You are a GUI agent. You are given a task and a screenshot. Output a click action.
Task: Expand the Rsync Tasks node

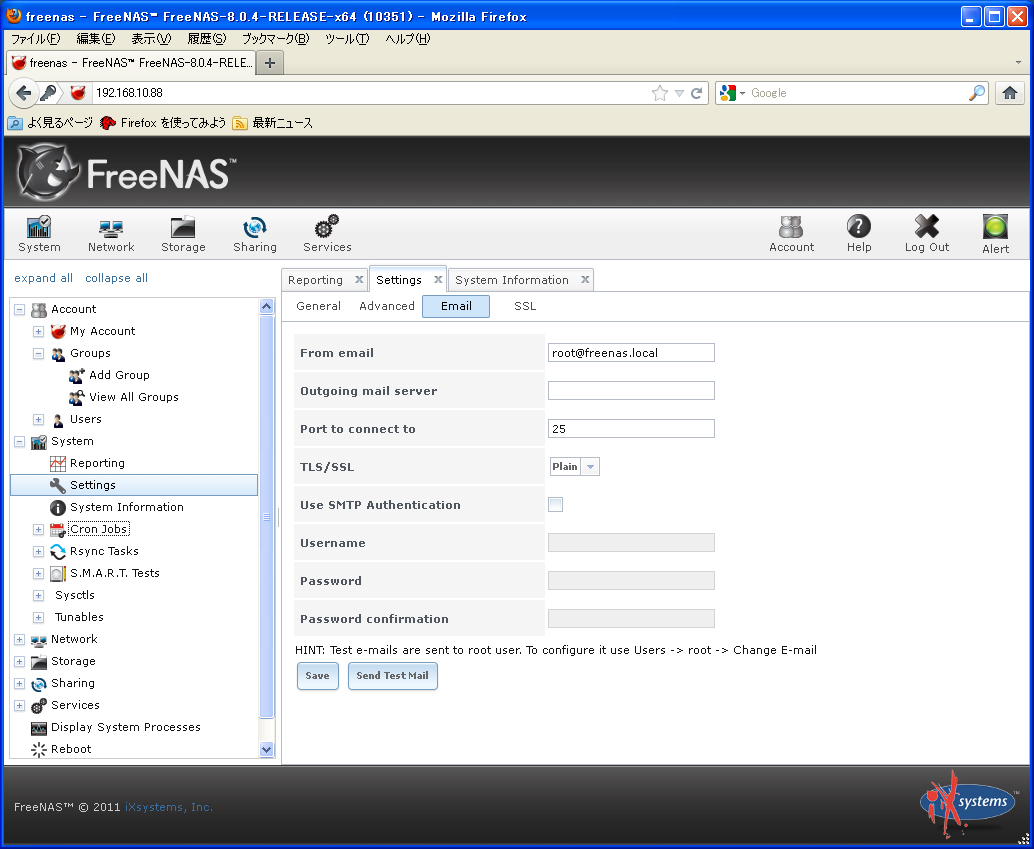(39, 551)
